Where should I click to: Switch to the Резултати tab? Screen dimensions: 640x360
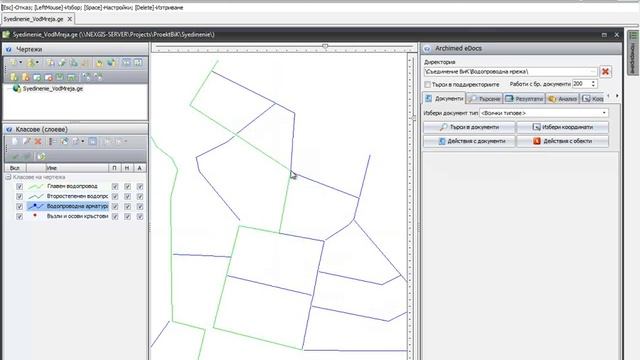click(524, 99)
